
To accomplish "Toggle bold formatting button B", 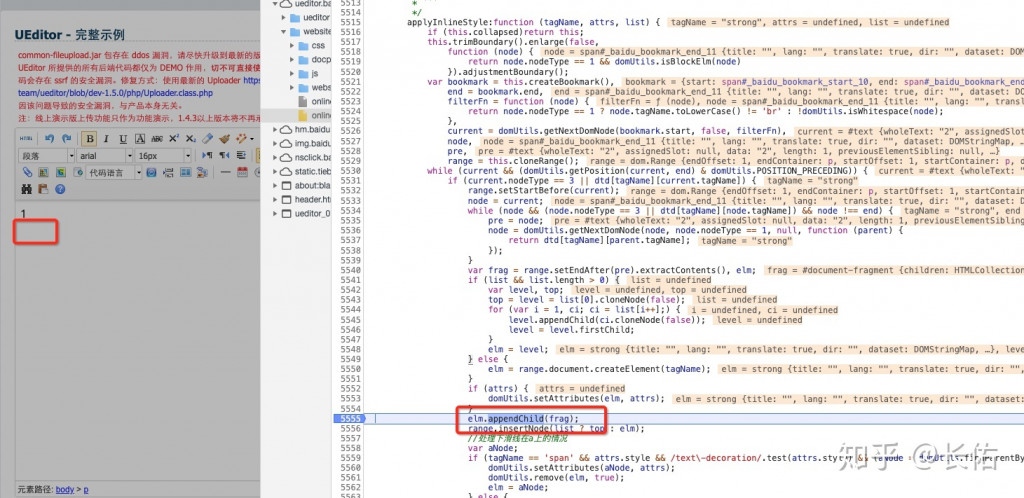I will click(x=89, y=138).
